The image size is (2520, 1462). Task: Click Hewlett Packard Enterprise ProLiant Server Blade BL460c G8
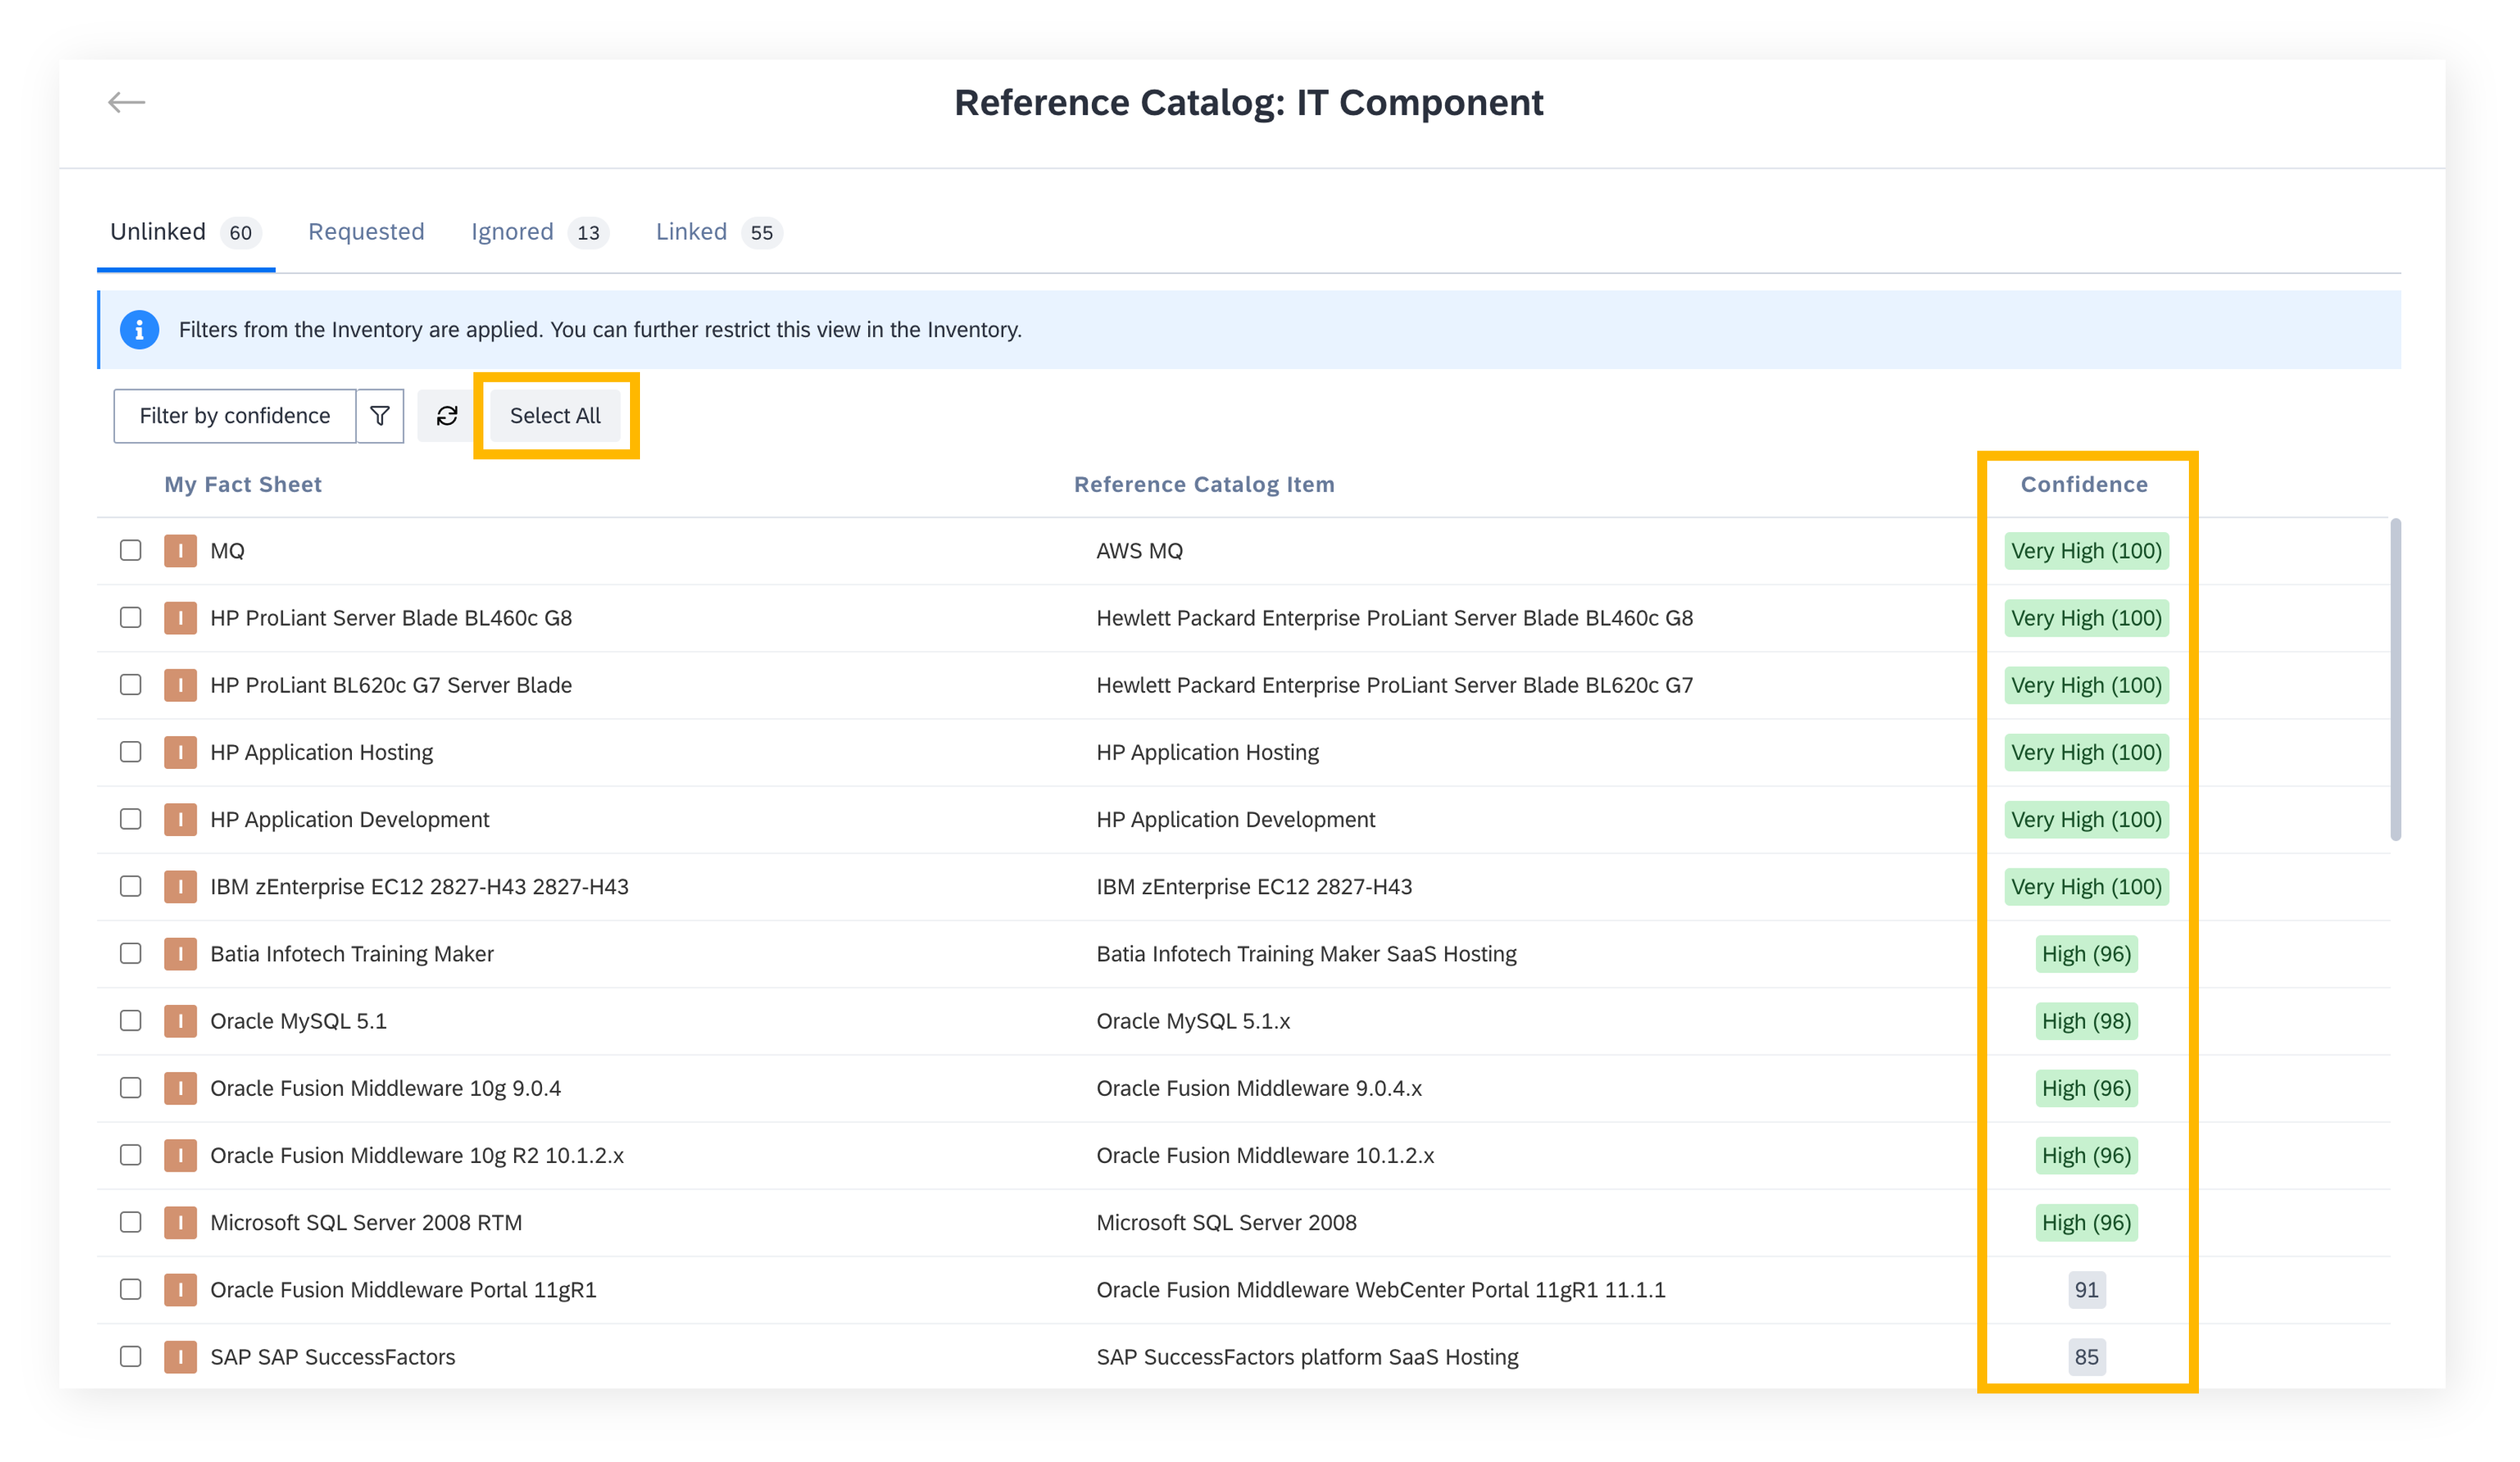[1394, 618]
